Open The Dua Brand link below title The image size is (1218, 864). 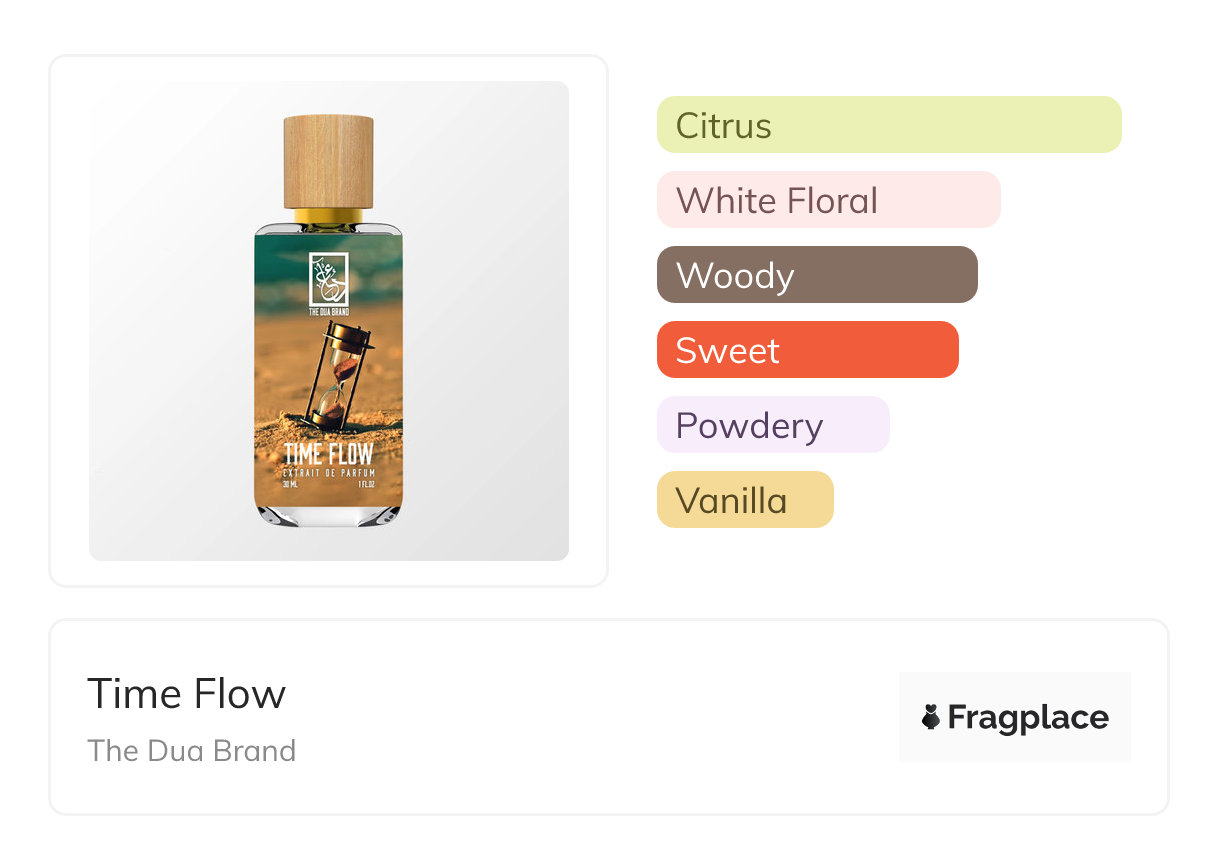tap(192, 750)
